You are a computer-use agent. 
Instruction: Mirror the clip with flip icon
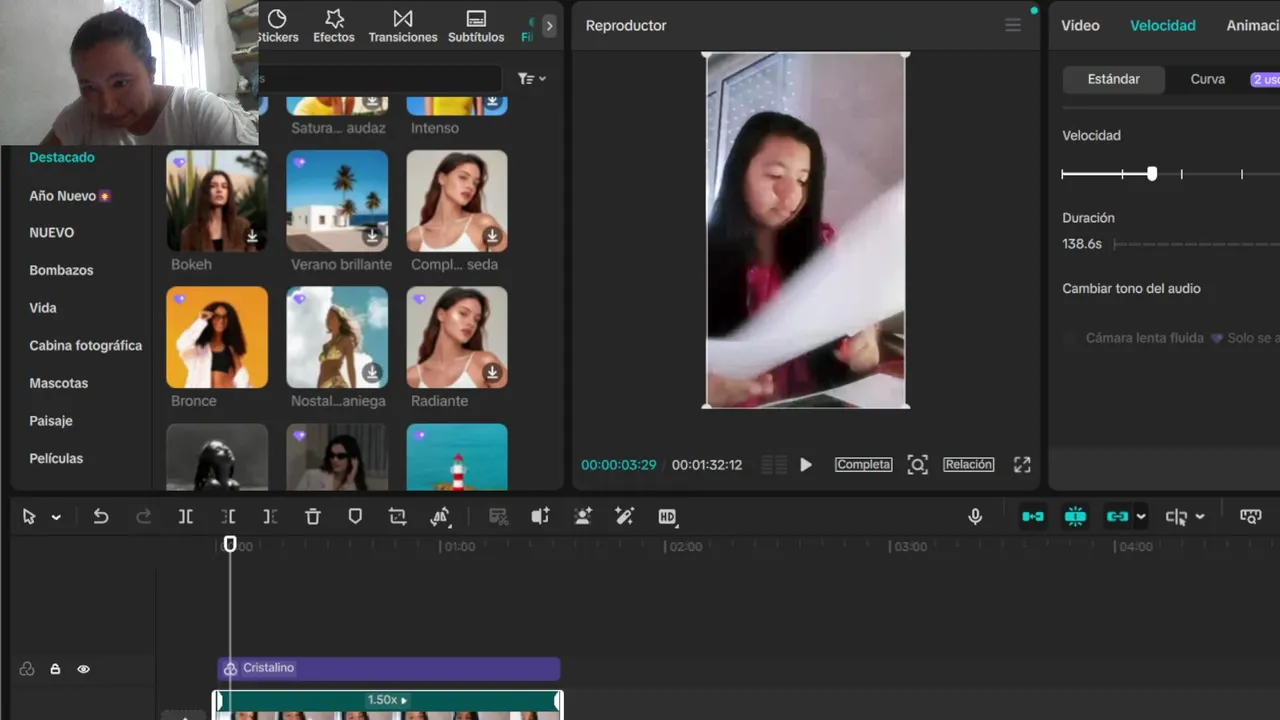click(x=440, y=517)
